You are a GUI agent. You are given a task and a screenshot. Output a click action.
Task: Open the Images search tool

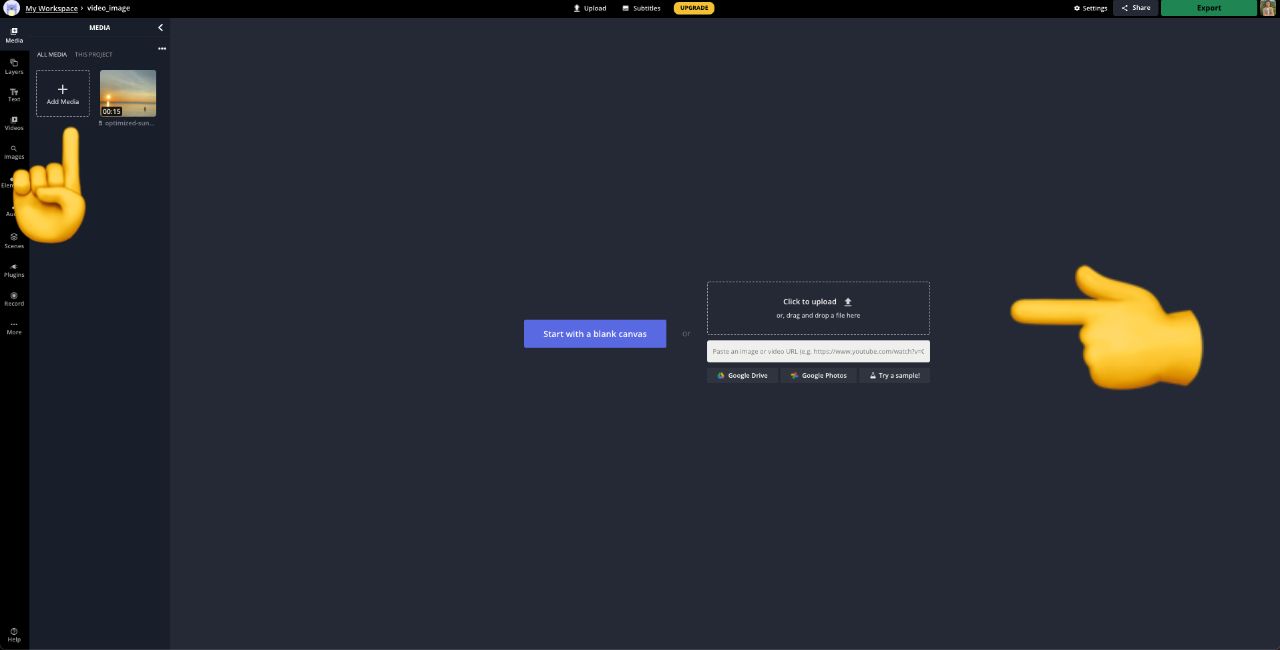point(14,152)
